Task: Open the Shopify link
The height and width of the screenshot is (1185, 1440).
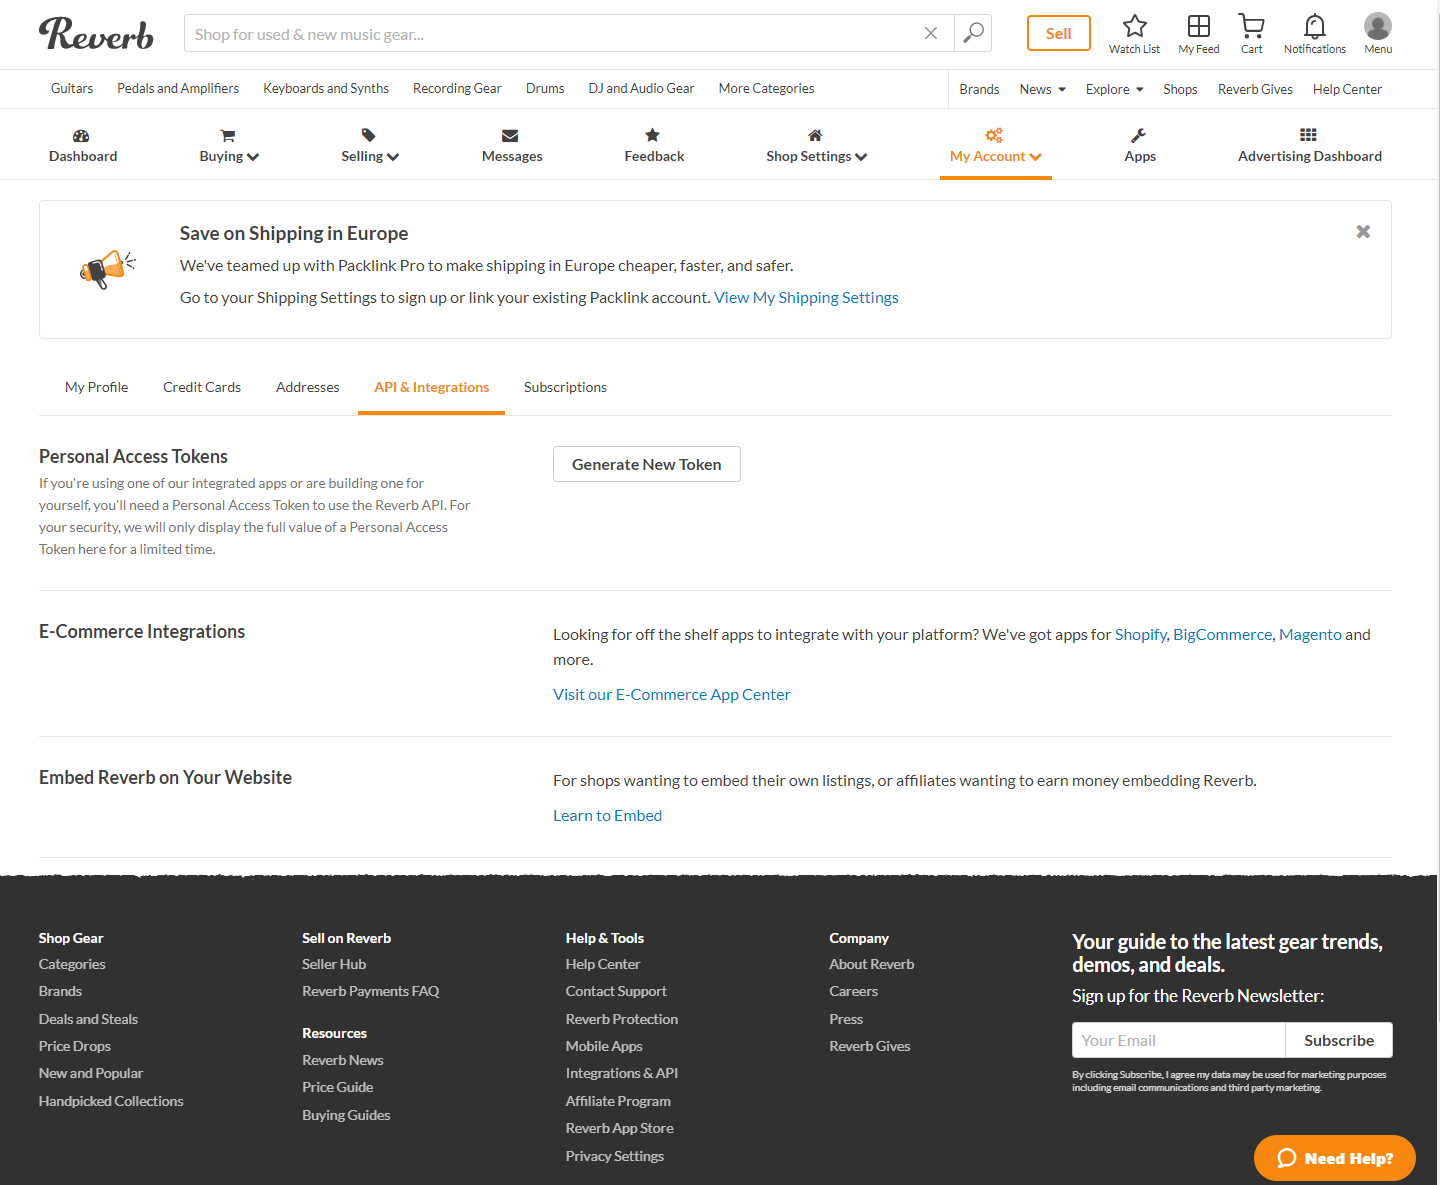Action: point(1140,634)
